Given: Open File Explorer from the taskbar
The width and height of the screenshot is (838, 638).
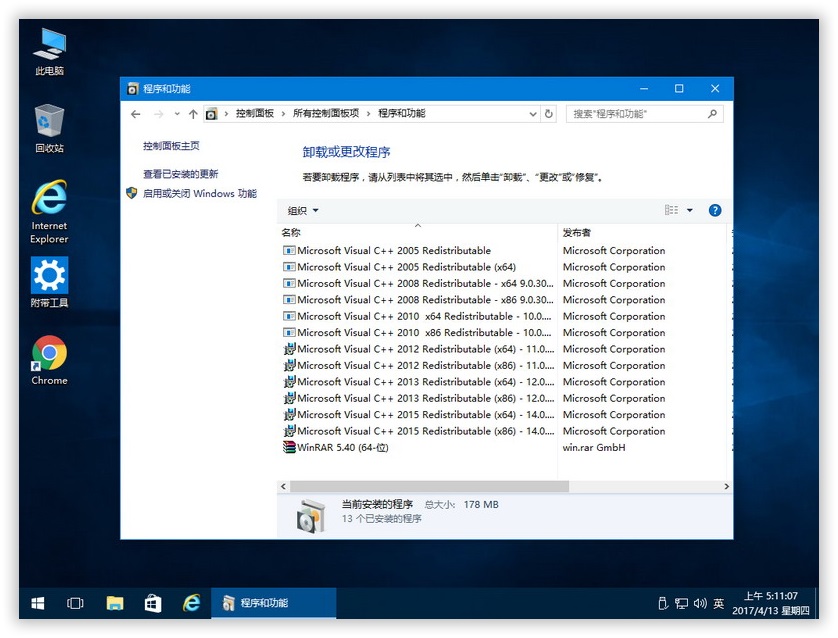Looking at the screenshot, I should [114, 603].
